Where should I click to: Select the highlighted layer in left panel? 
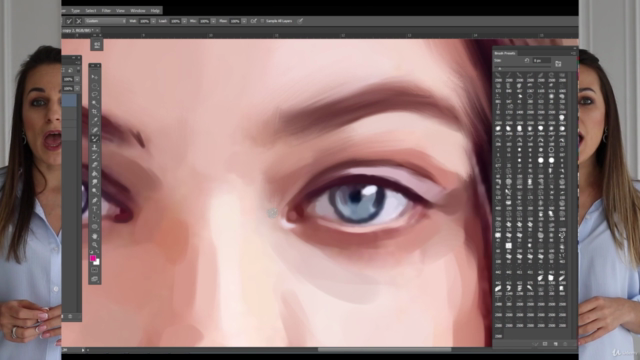tap(69, 101)
